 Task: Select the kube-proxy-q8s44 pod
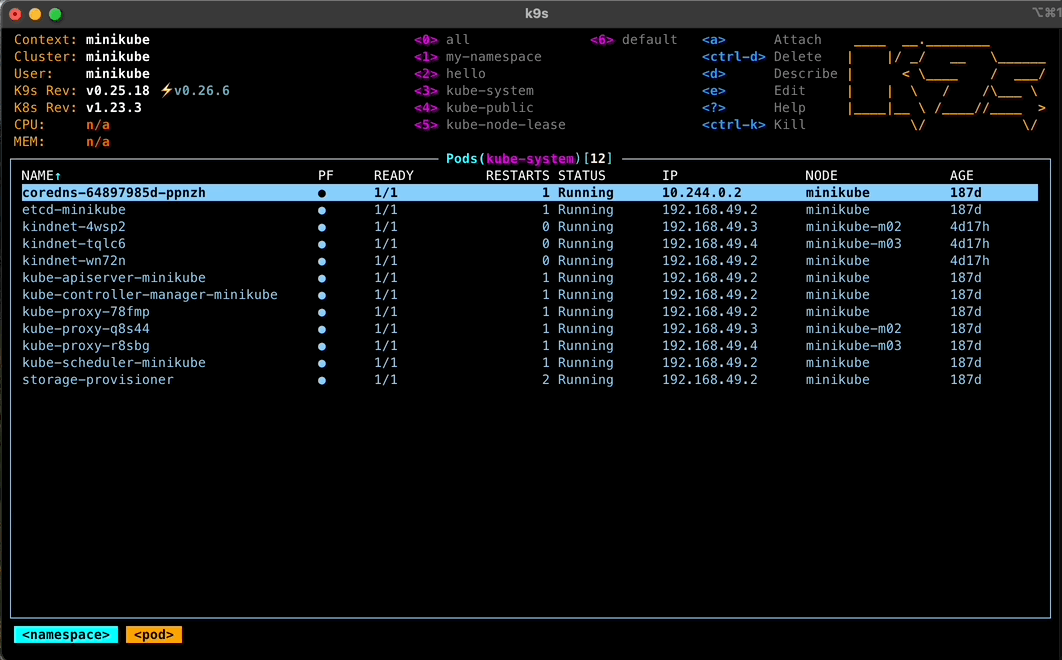tap(530, 328)
